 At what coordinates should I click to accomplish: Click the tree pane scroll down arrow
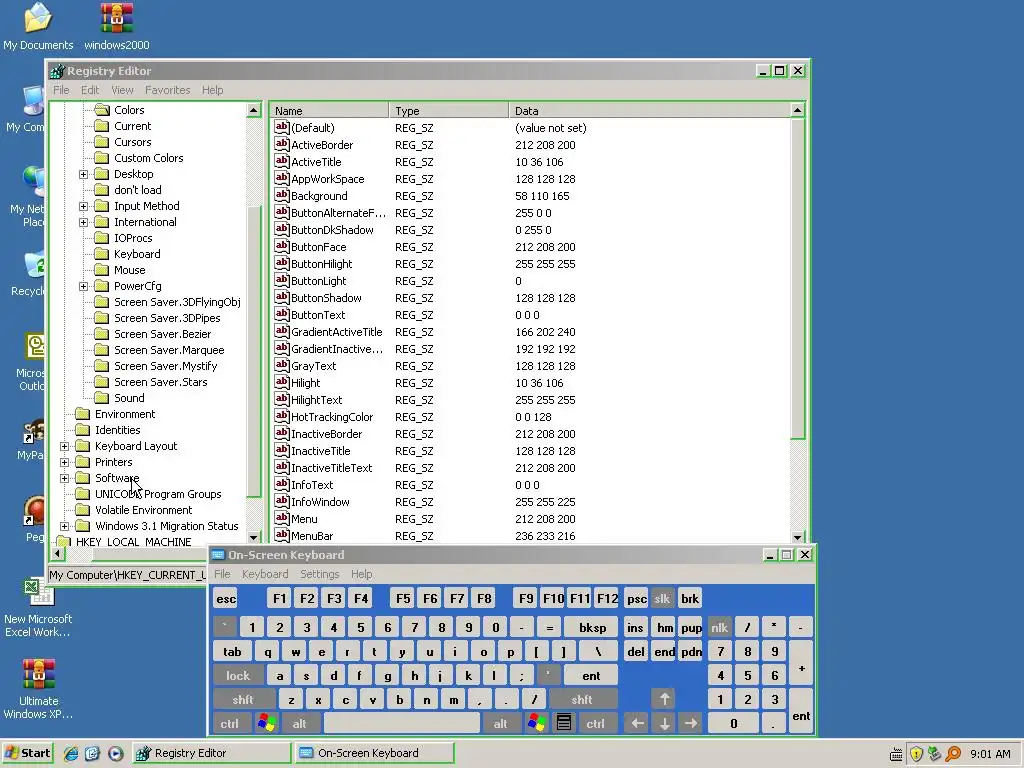pyautogui.click(x=253, y=537)
